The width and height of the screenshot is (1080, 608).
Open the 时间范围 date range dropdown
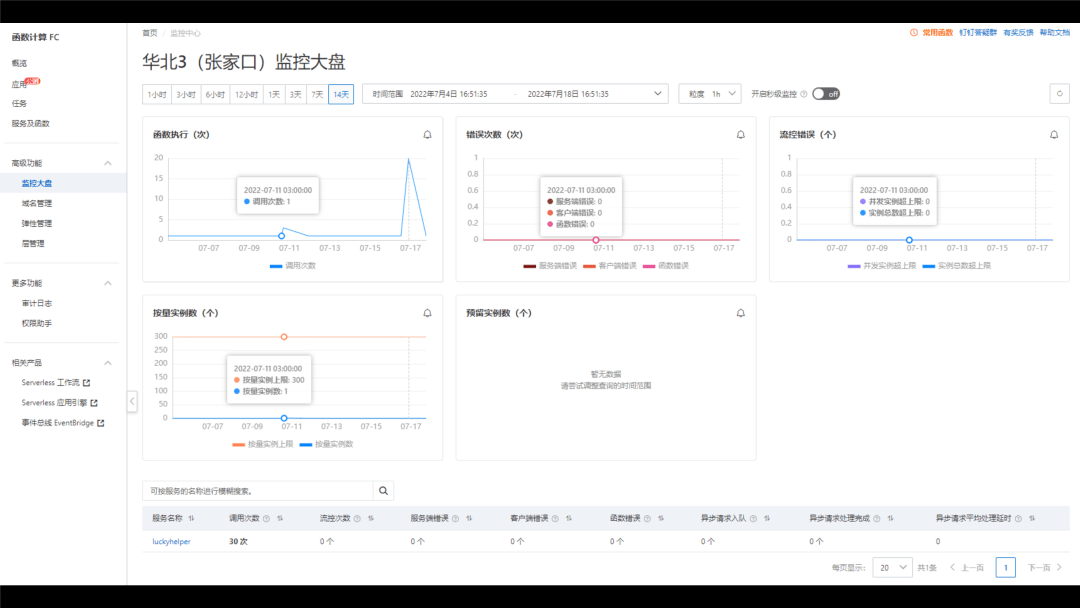[x=515, y=94]
